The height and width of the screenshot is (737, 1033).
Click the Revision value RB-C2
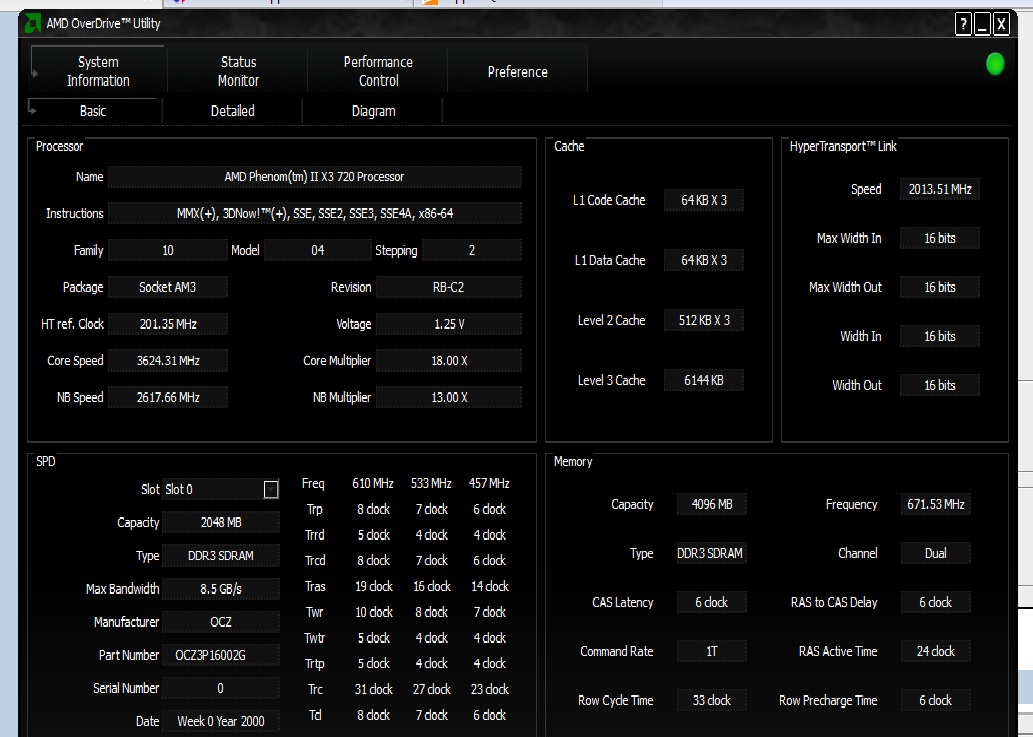click(x=449, y=287)
